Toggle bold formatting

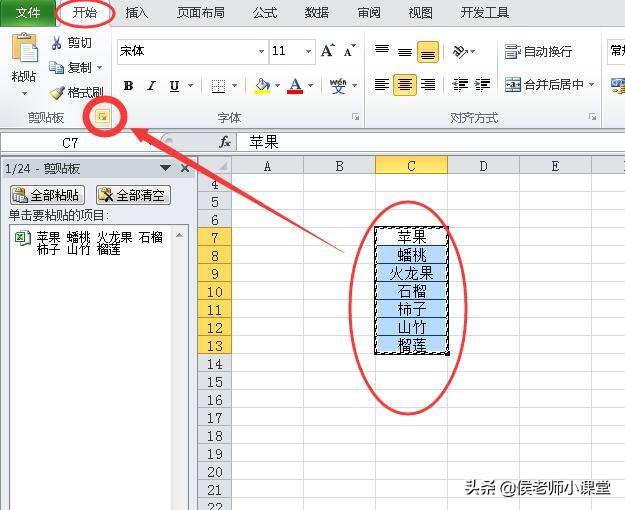128,85
